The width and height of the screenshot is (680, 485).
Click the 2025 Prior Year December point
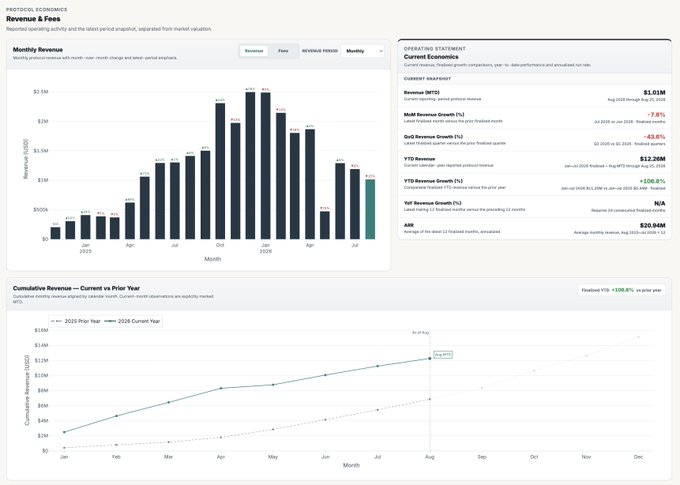point(638,337)
